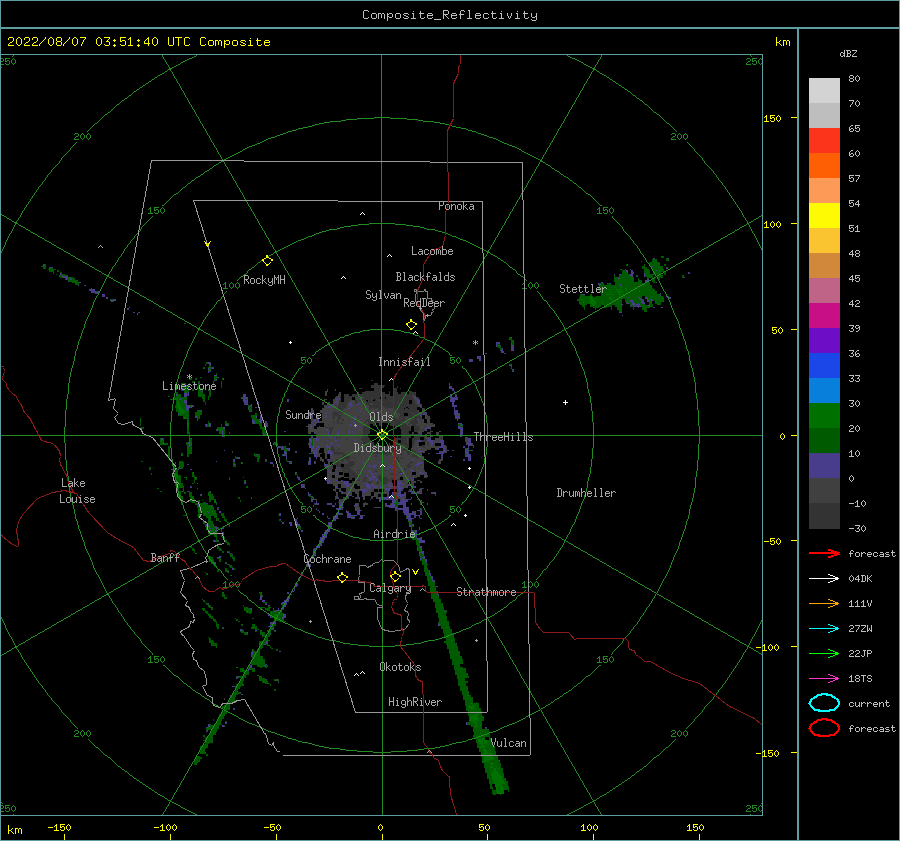Select the light blue swatch between 33 and 30 dBZ

click(824, 390)
